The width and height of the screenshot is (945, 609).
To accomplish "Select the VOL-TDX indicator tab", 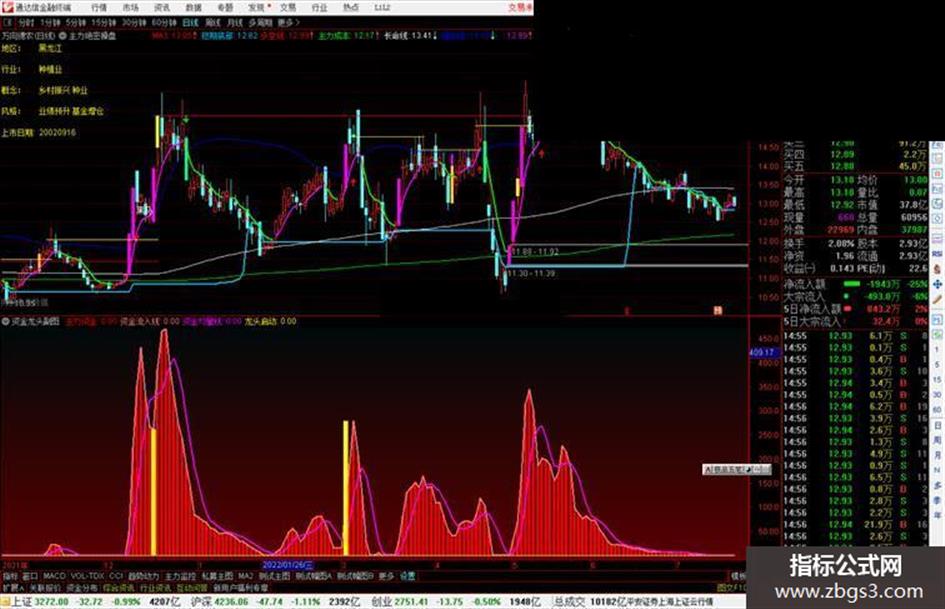I will (x=87, y=576).
